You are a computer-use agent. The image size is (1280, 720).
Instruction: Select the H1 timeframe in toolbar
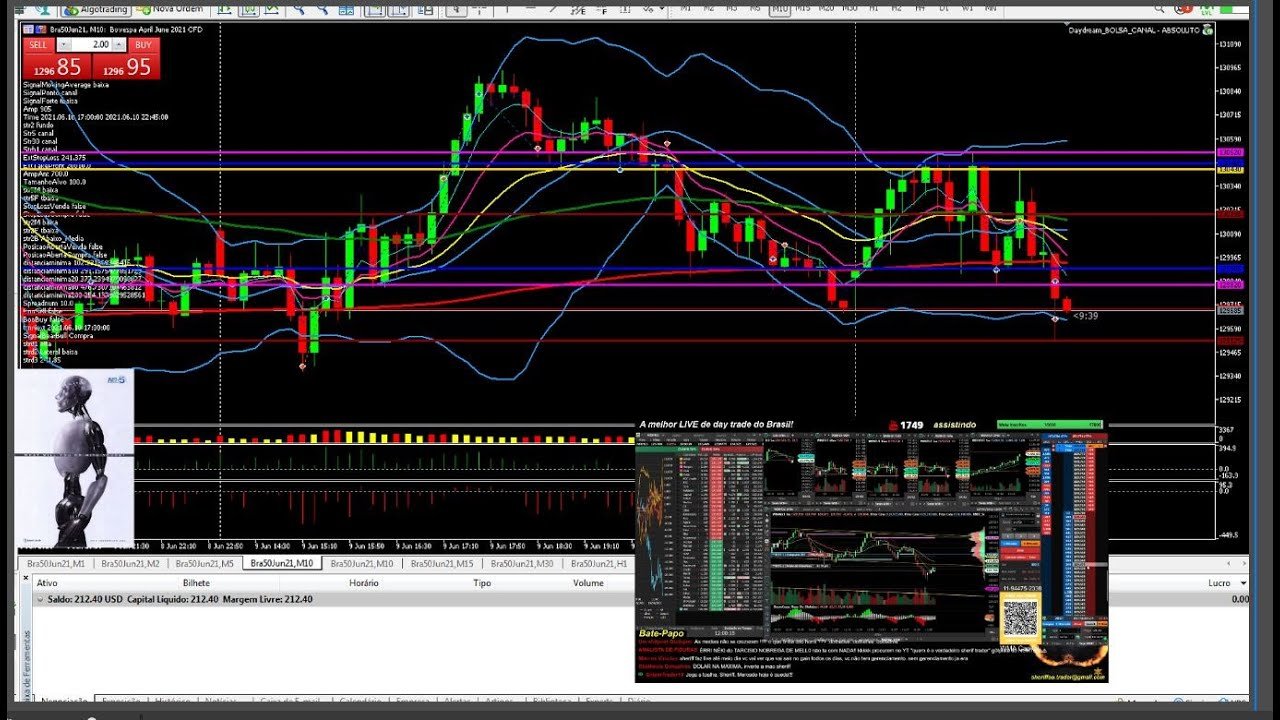873,8
